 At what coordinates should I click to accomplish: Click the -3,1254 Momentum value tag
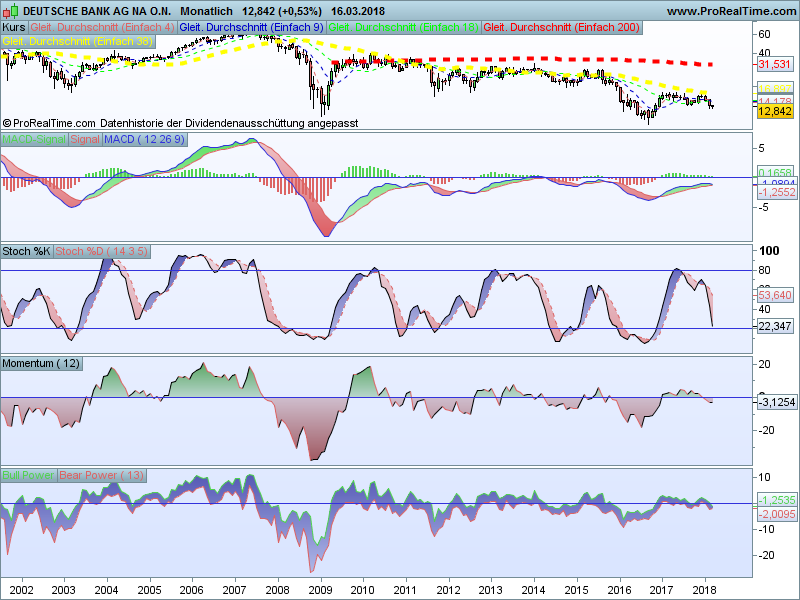[776, 402]
